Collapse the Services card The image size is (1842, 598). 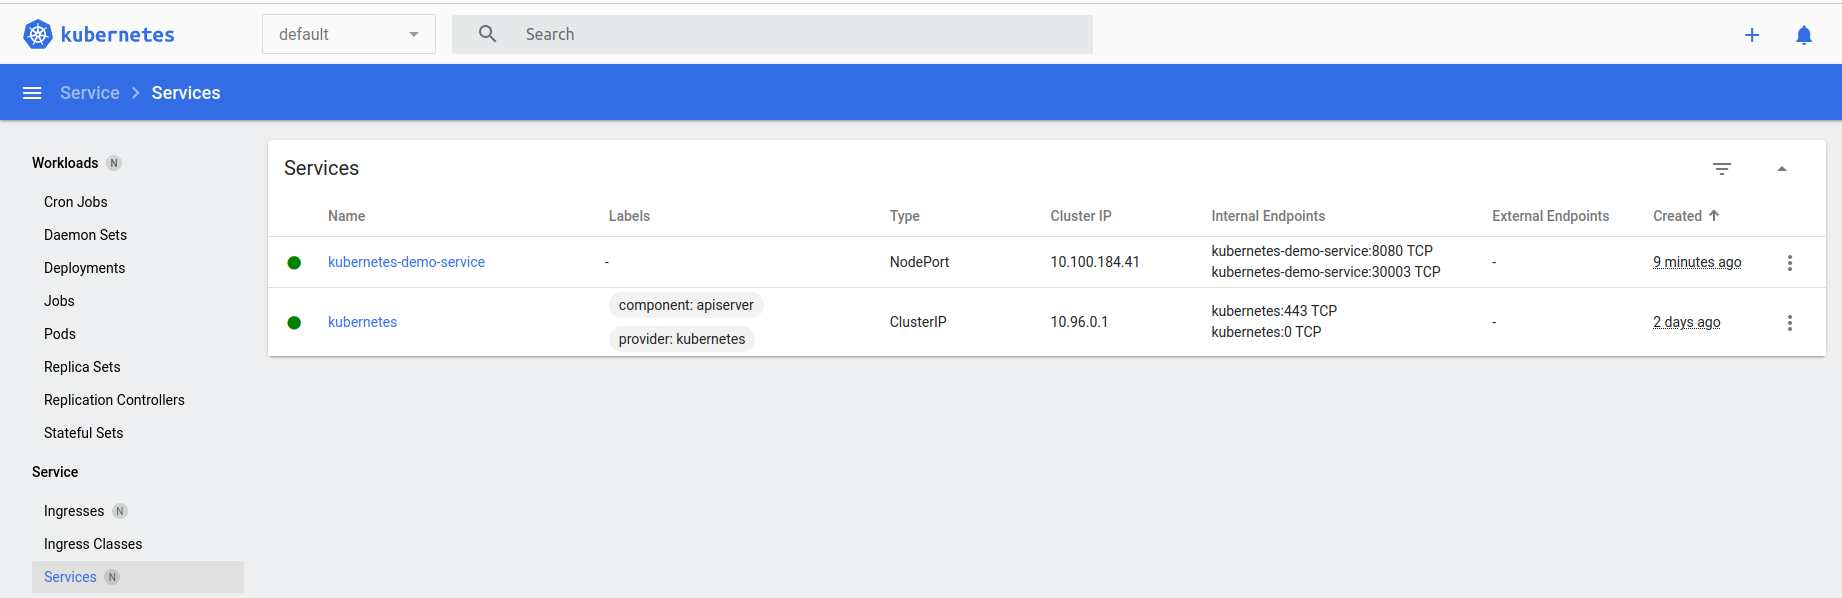pos(1782,169)
